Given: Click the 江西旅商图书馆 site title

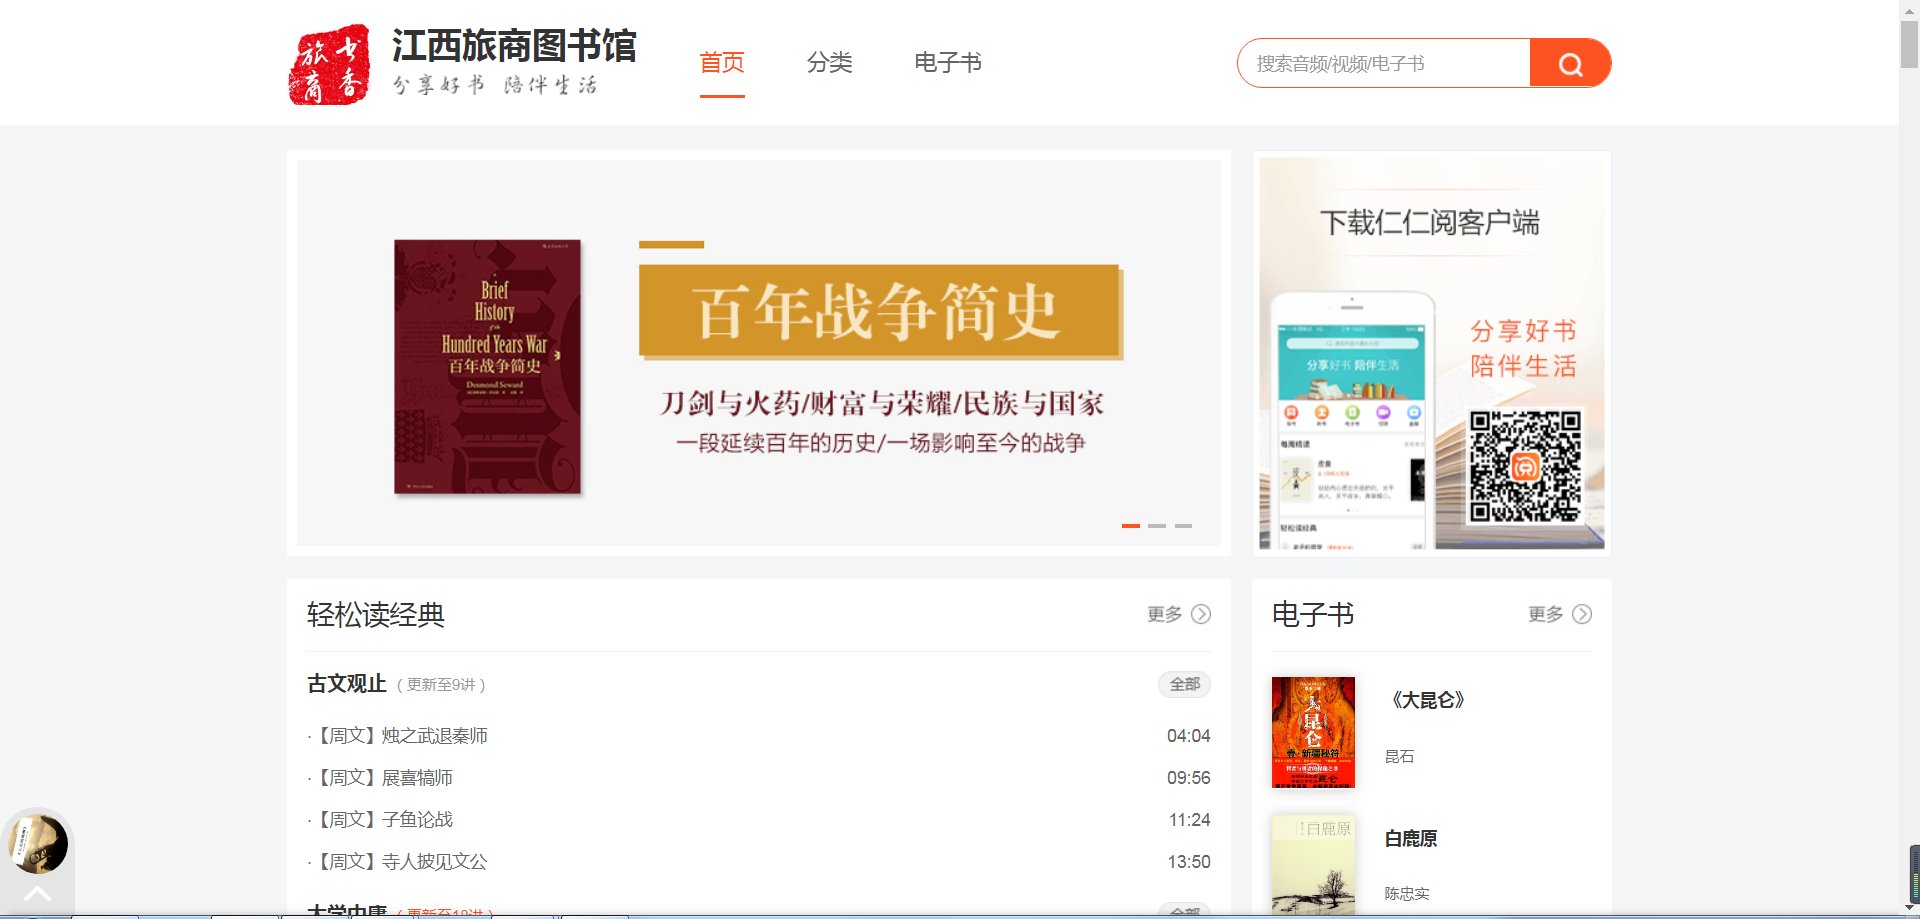Looking at the screenshot, I should pos(514,46).
